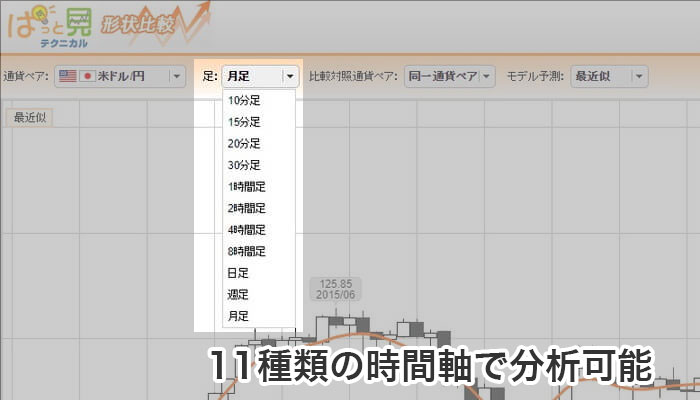Screen dimensions: 700x400
Task: Choose the 20分足 option
Action: (x=258, y=143)
